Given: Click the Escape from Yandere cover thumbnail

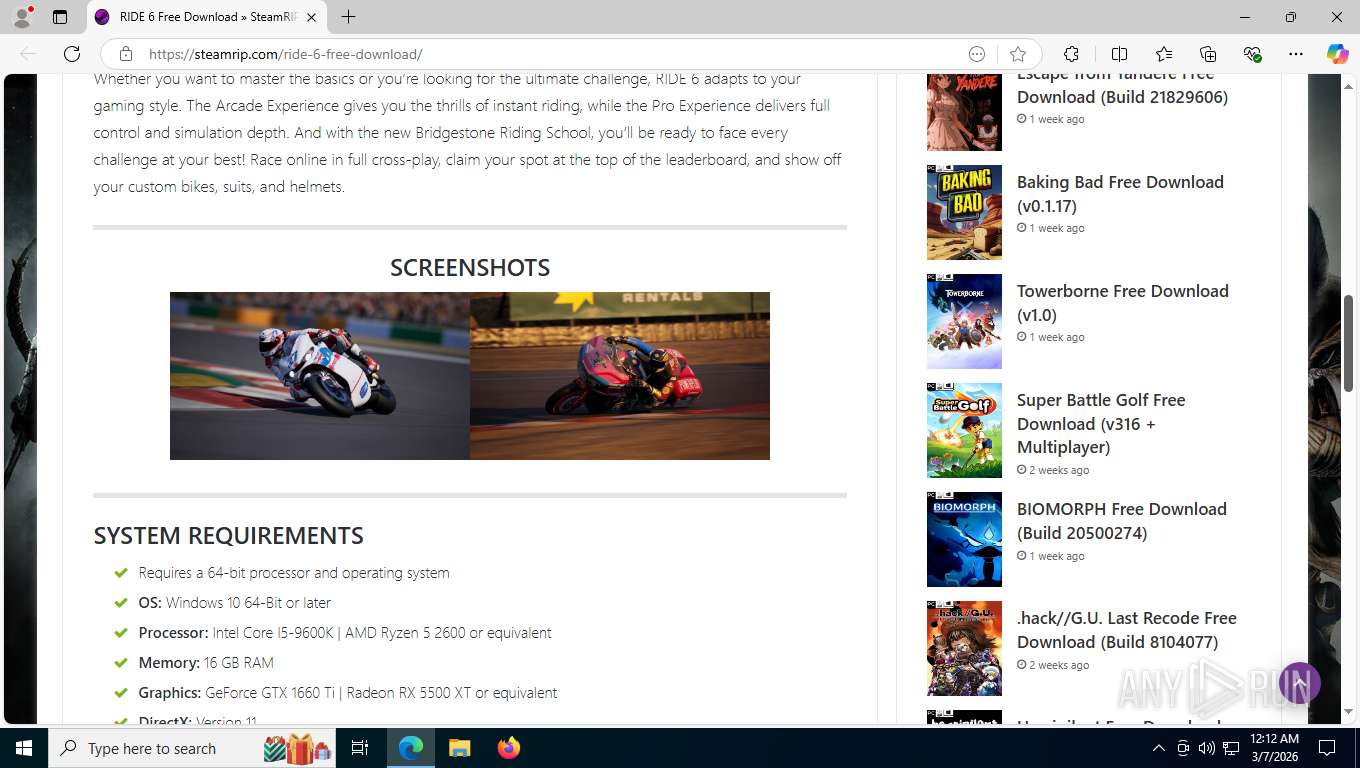Looking at the screenshot, I should coord(964,112).
